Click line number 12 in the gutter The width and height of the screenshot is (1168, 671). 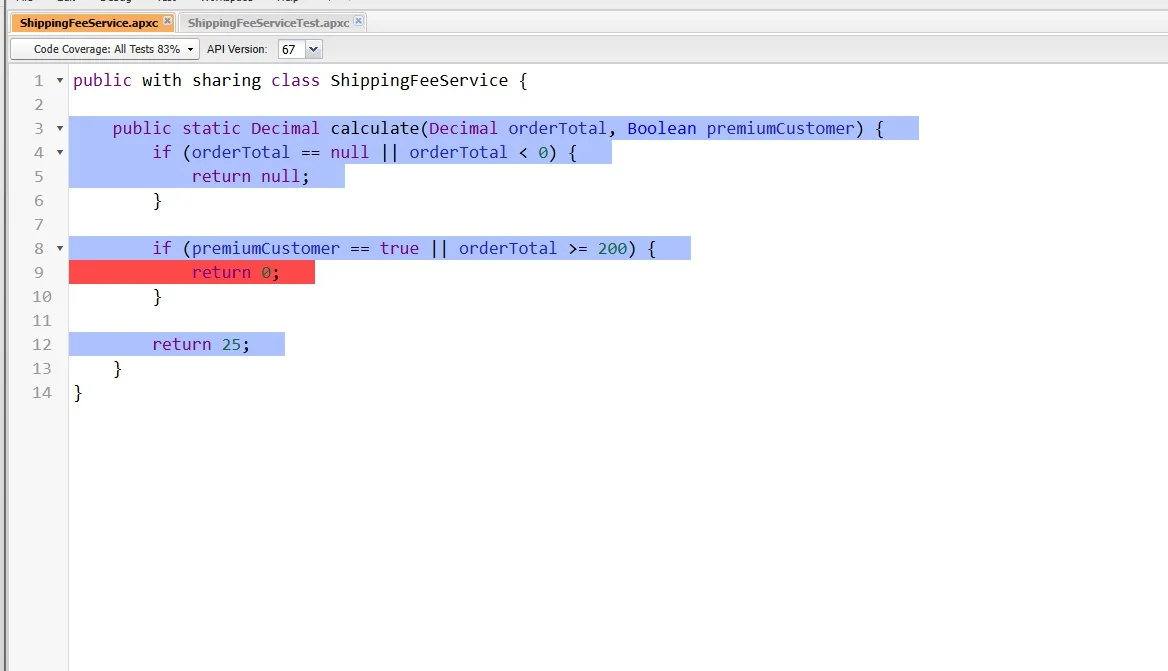(42, 345)
